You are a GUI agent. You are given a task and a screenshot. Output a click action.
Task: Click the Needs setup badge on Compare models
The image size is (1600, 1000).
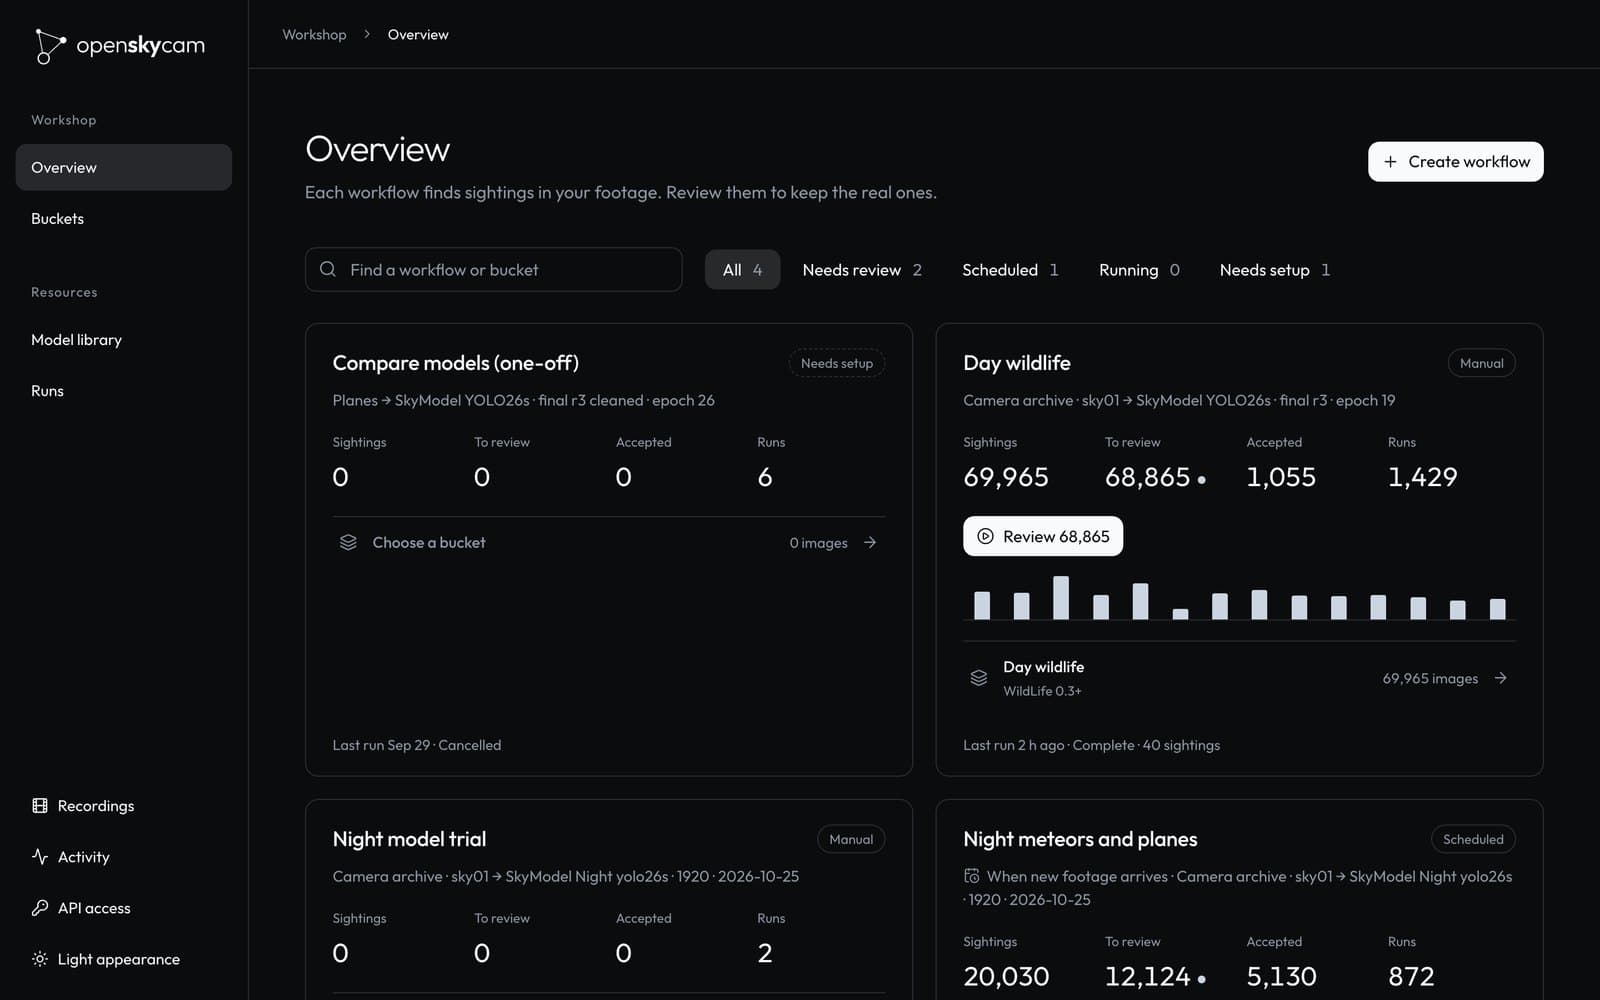837,363
